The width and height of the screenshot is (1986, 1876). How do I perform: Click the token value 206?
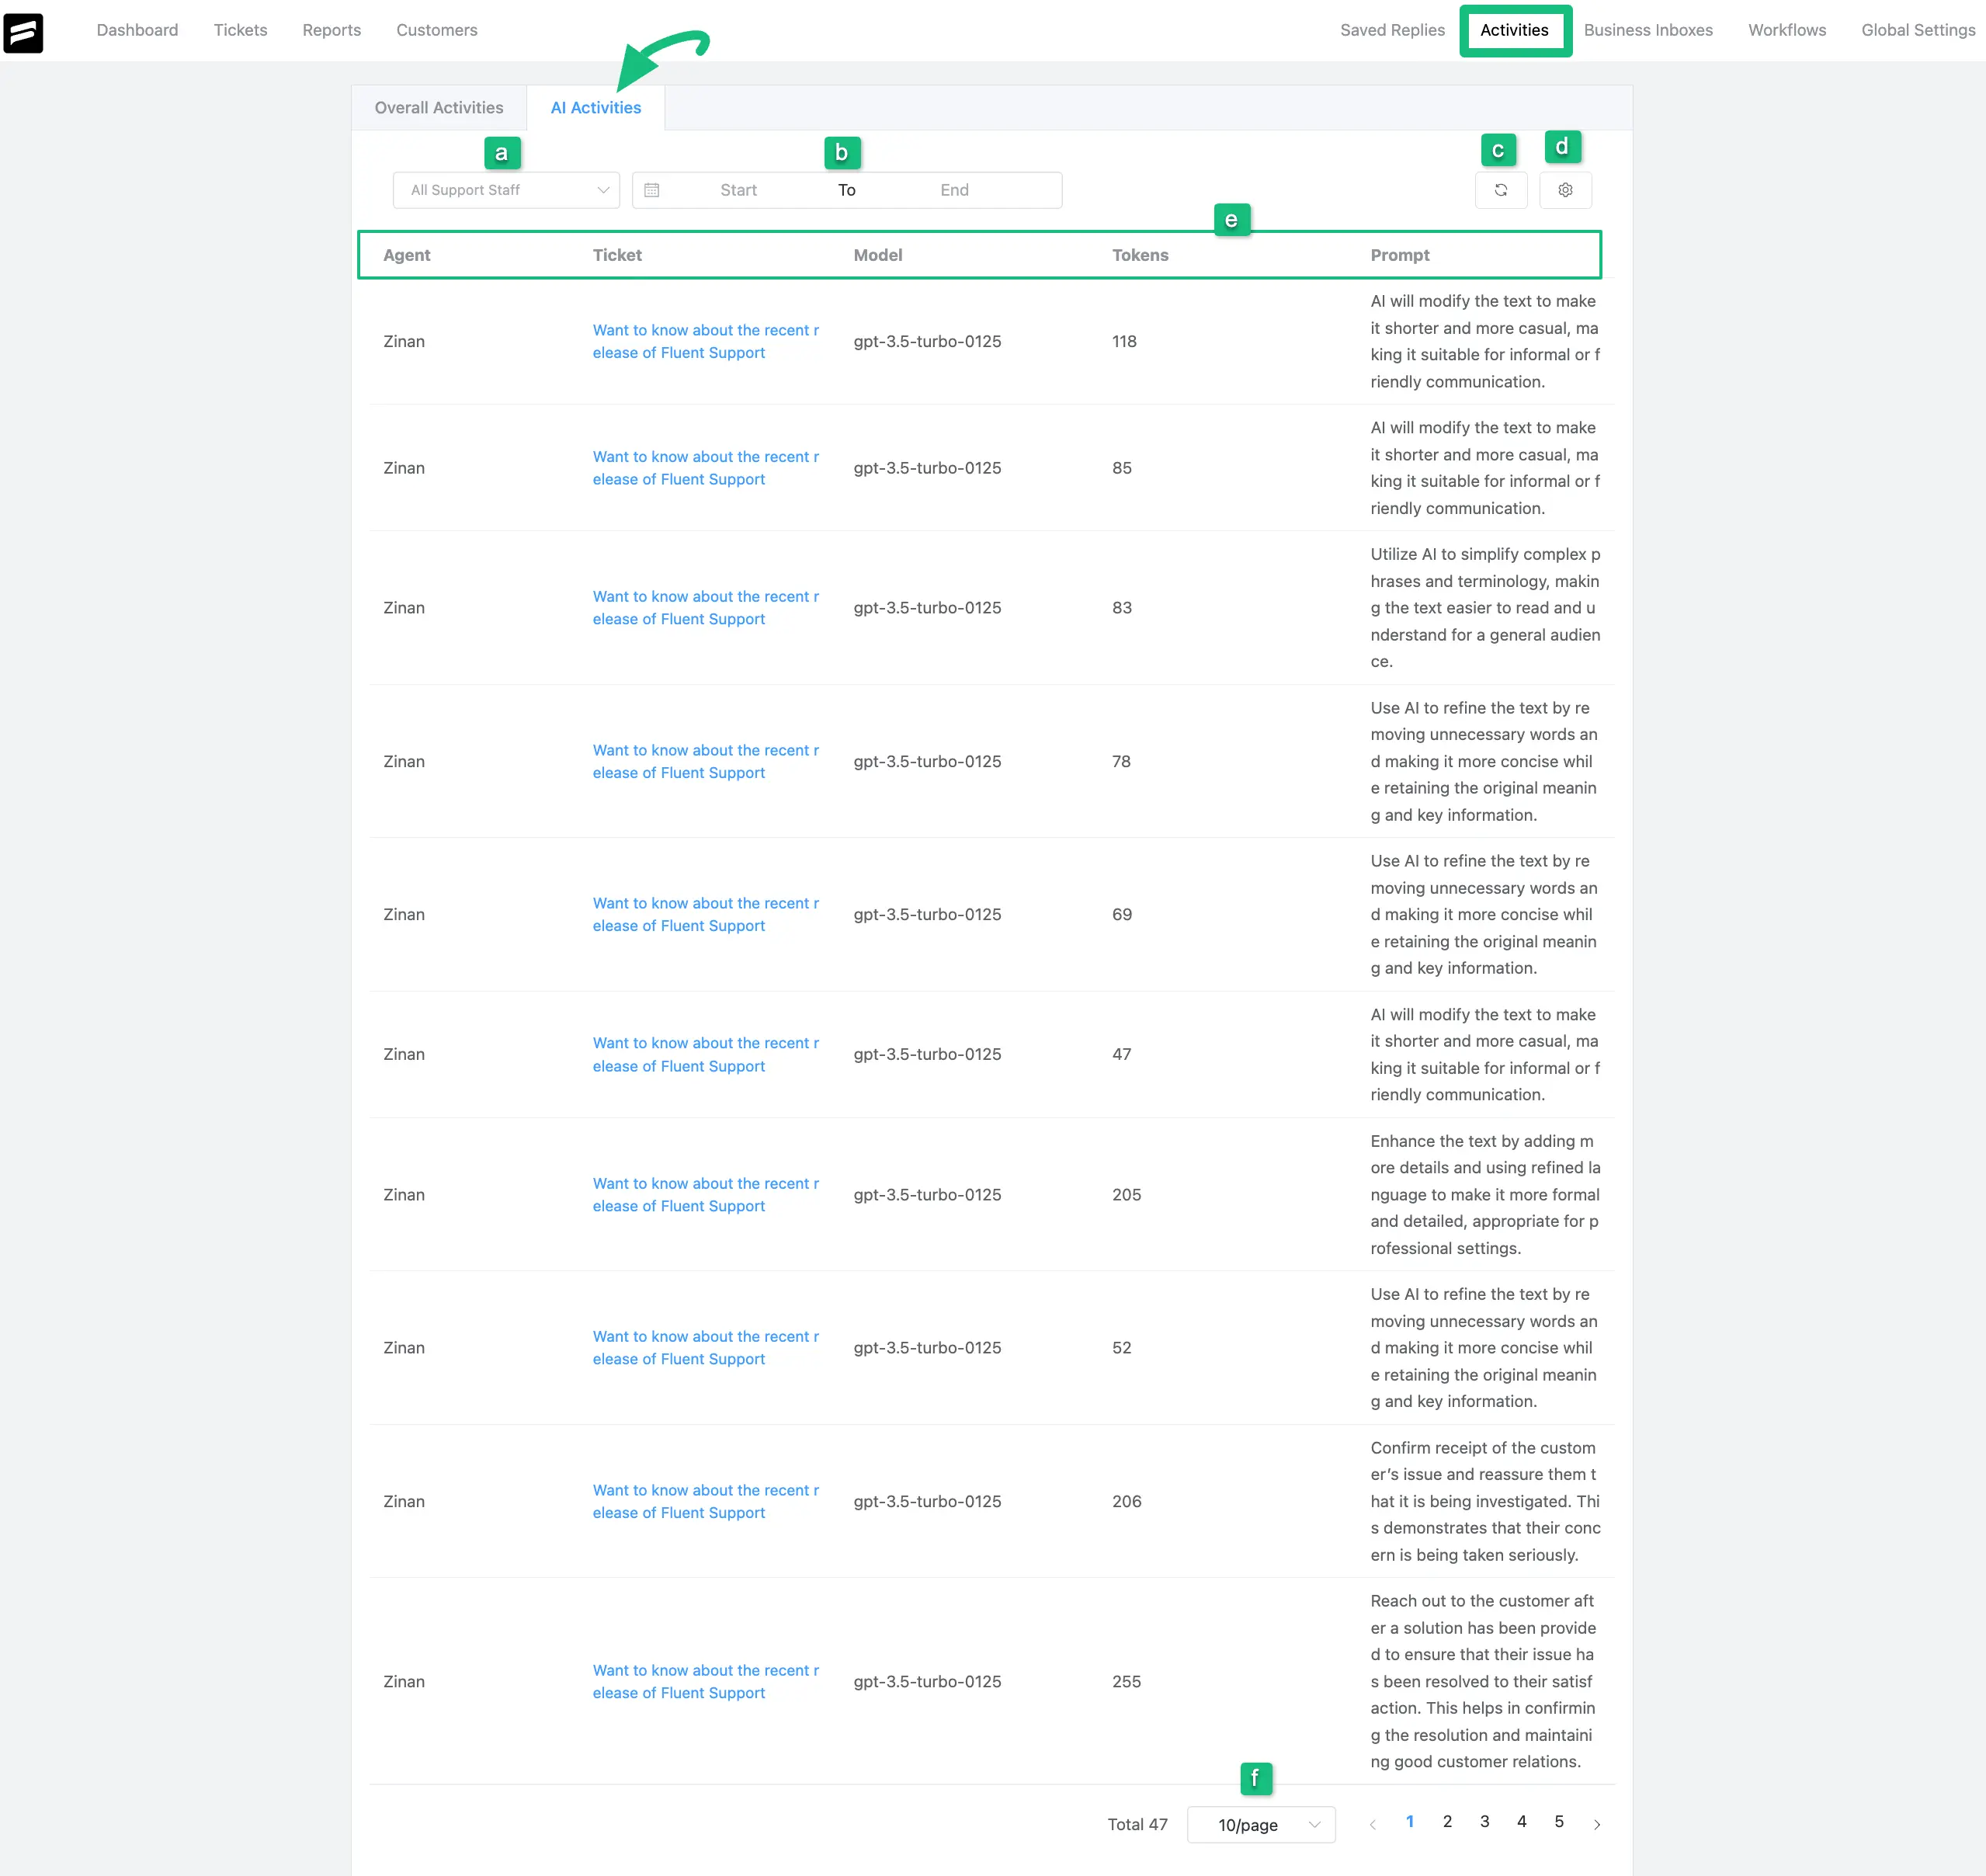click(x=1126, y=1502)
